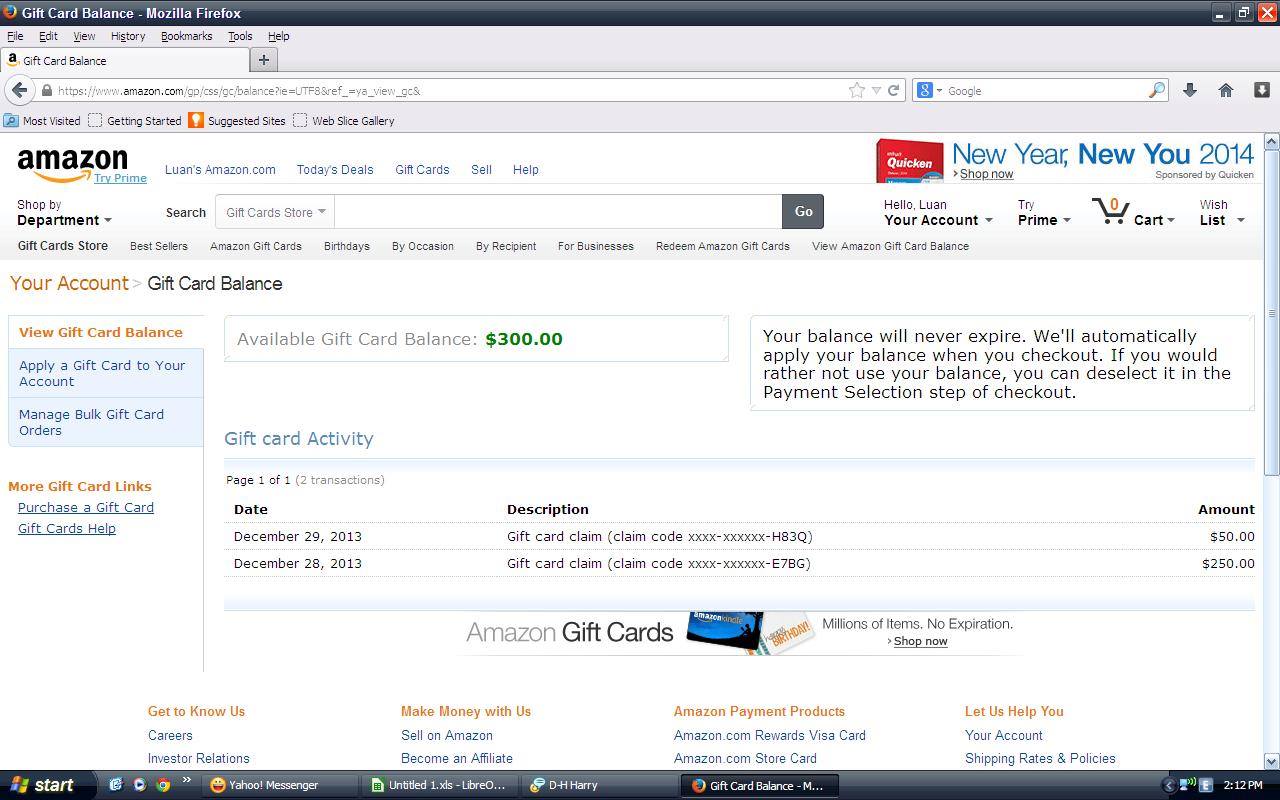Screen dimensions: 1280x800
Task: Open the Downloads arrow in the toolbar
Action: [x=1190, y=90]
